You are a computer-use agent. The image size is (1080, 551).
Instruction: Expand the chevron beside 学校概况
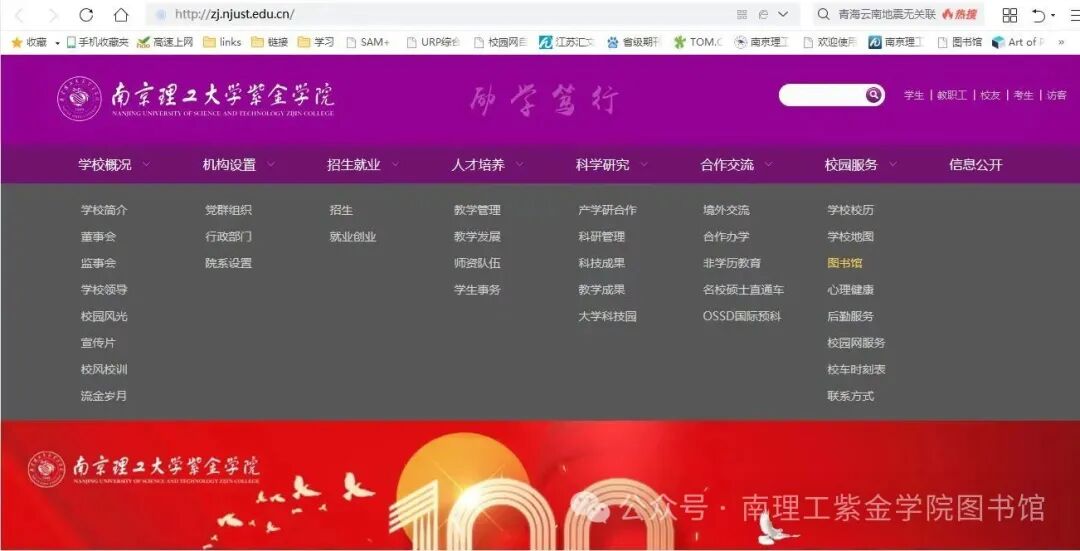tap(145, 165)
